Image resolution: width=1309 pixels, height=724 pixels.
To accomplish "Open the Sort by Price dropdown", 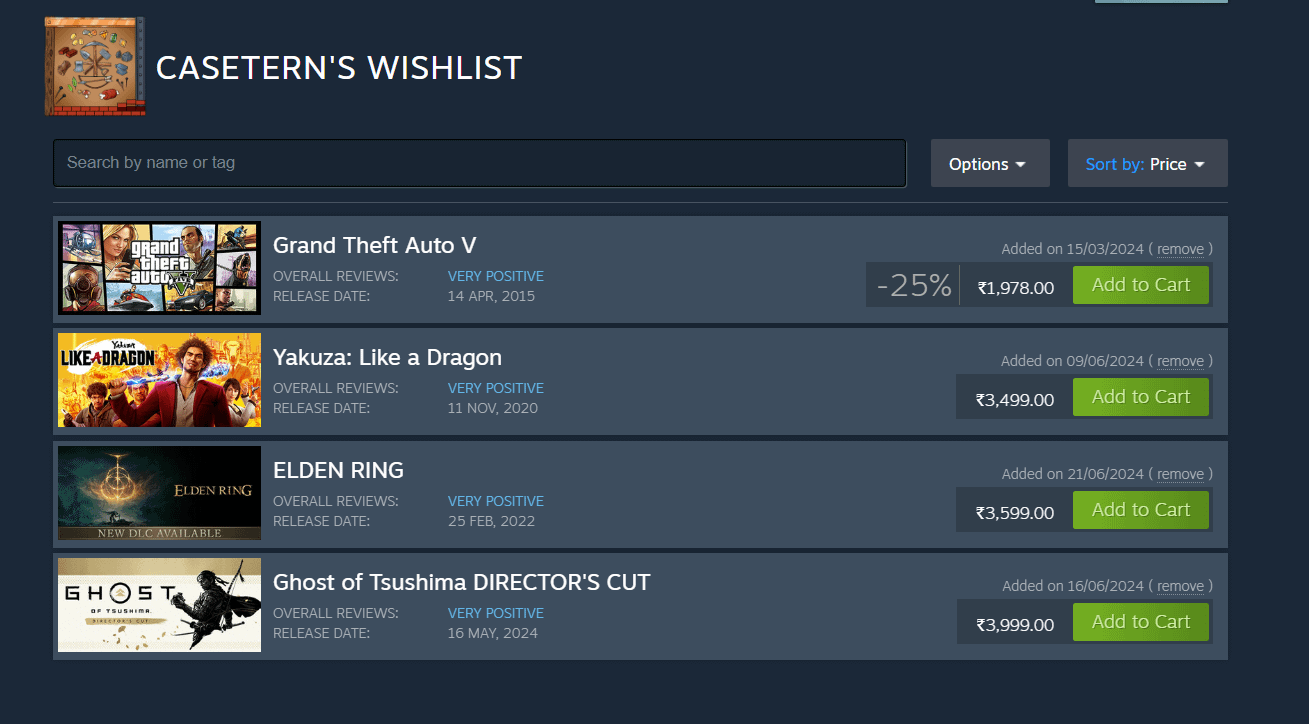I will 1146,164.
